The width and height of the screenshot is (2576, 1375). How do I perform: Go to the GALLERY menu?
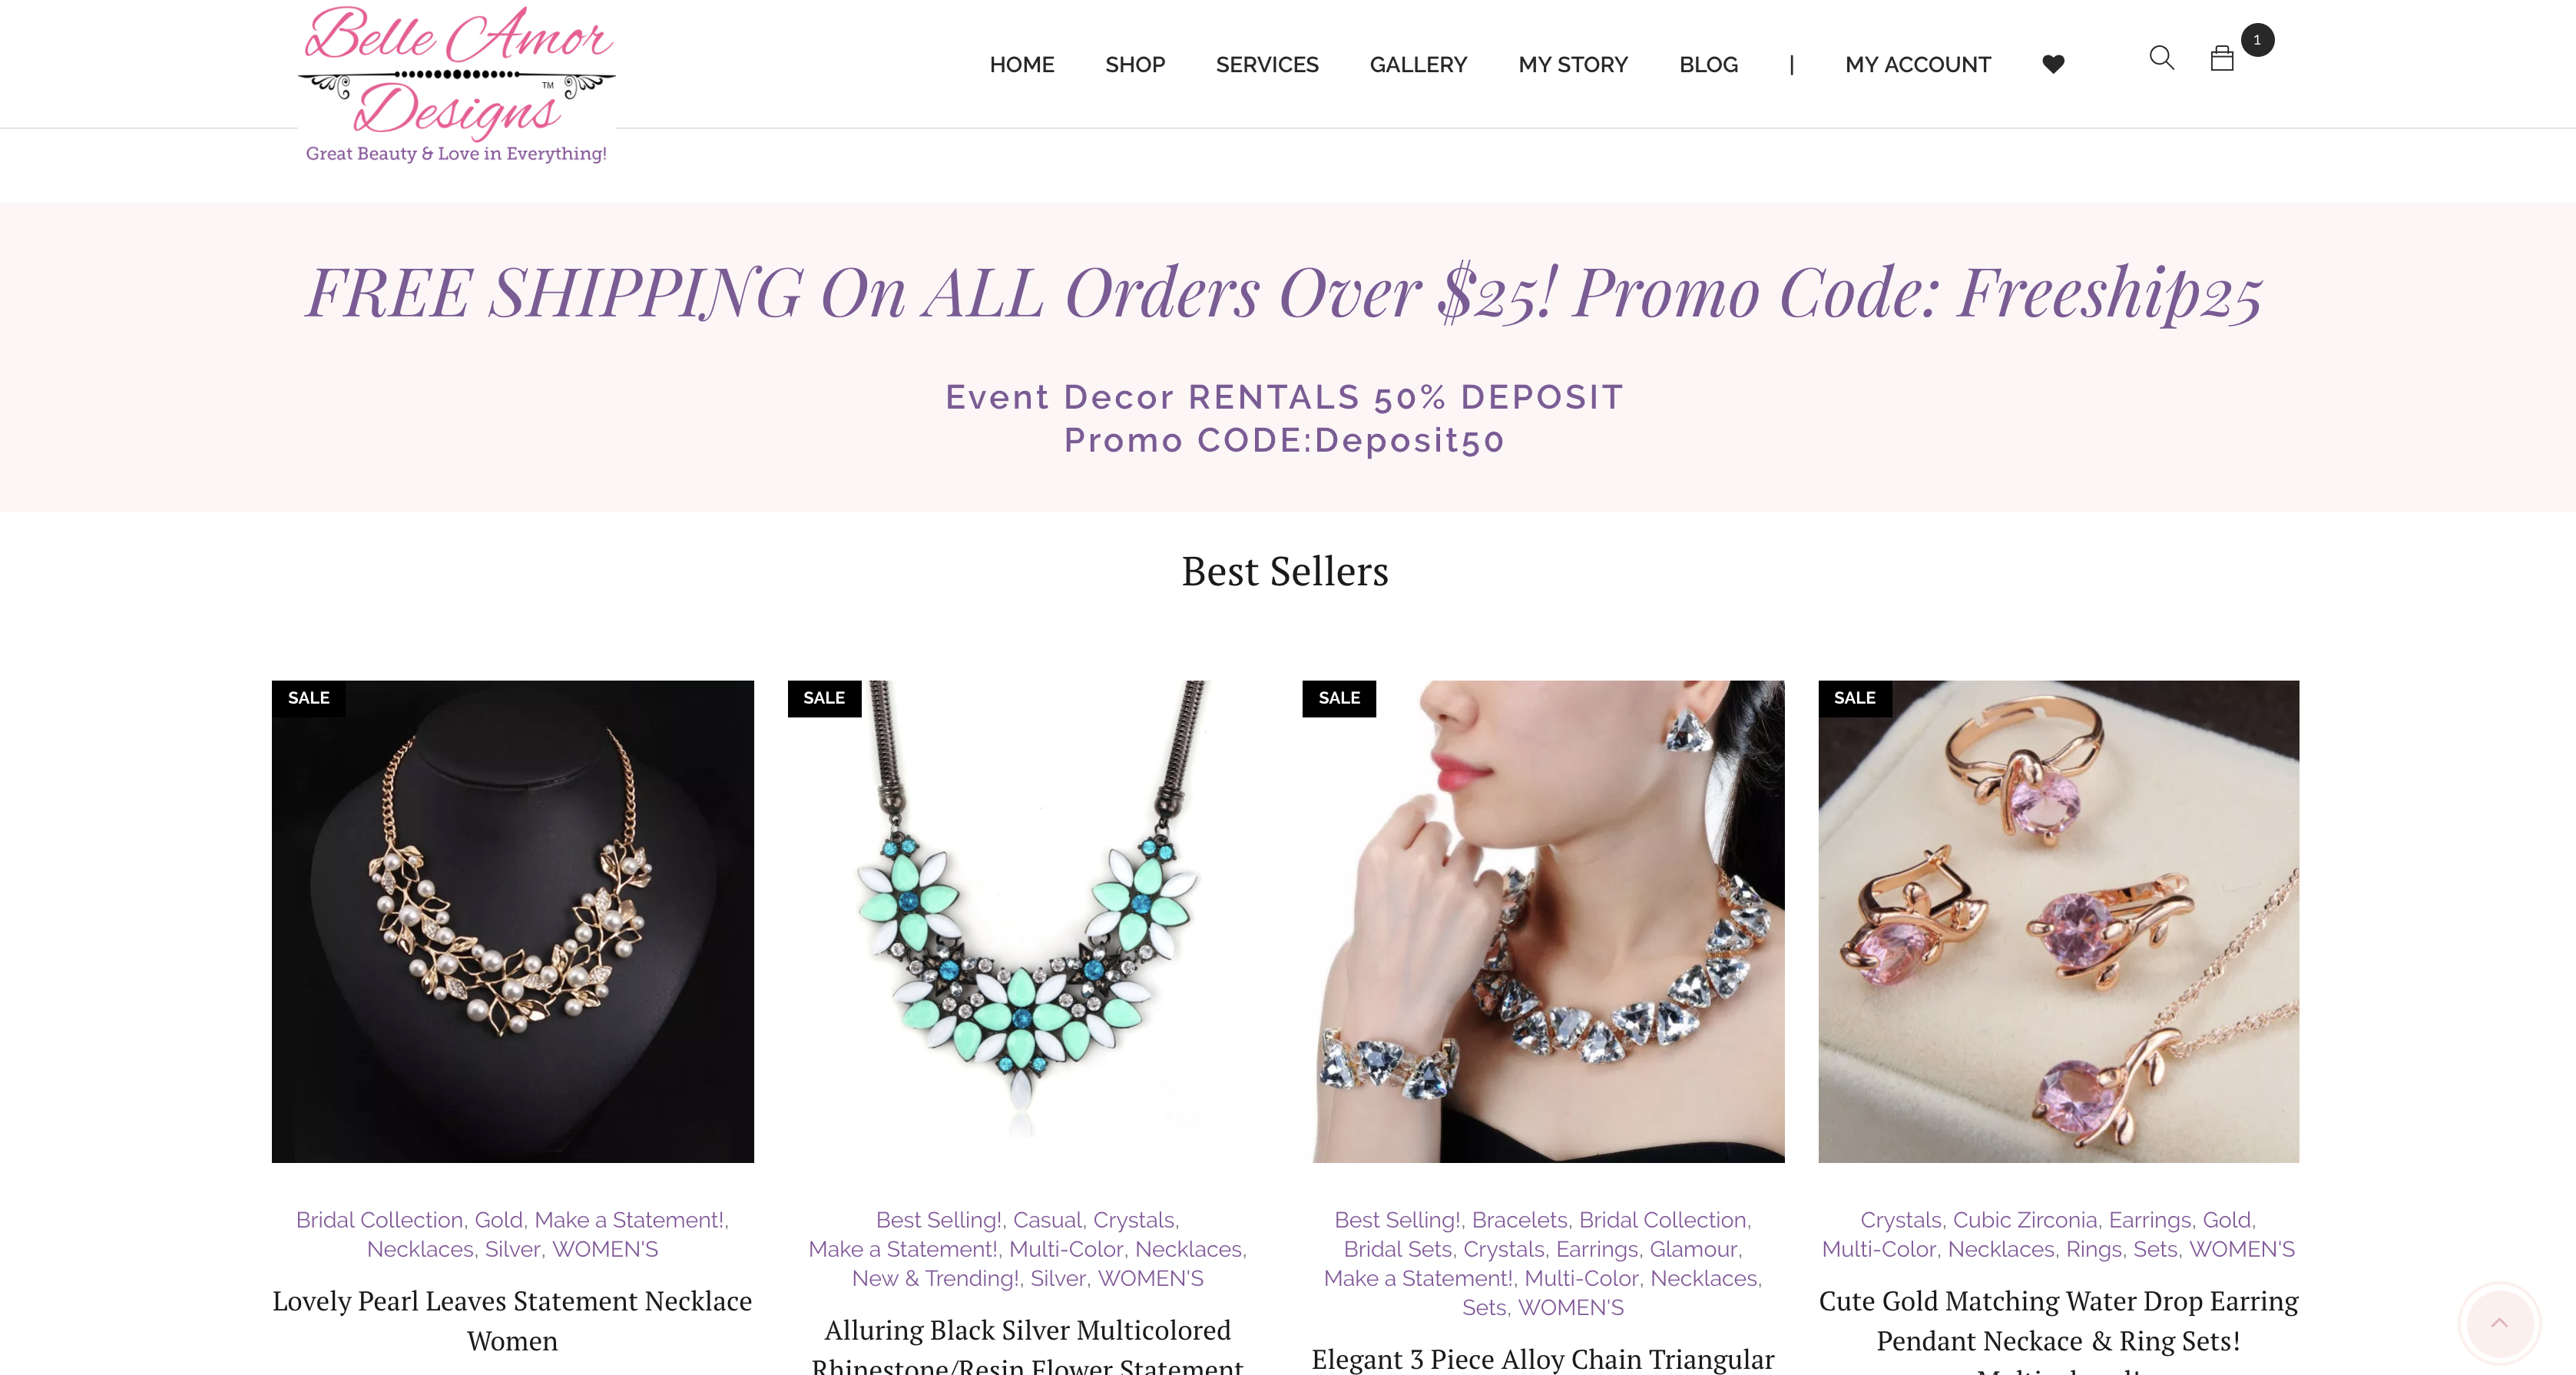[x=1418, y=65]
